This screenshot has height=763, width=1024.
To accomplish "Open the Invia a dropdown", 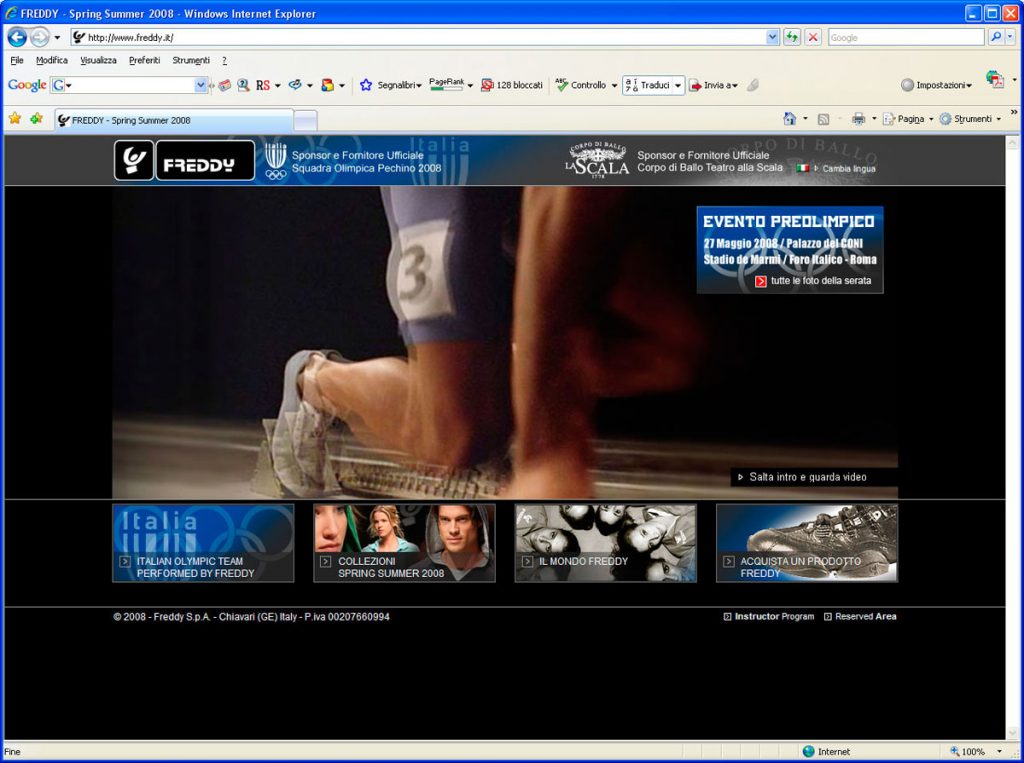I will tap(714, 85).
